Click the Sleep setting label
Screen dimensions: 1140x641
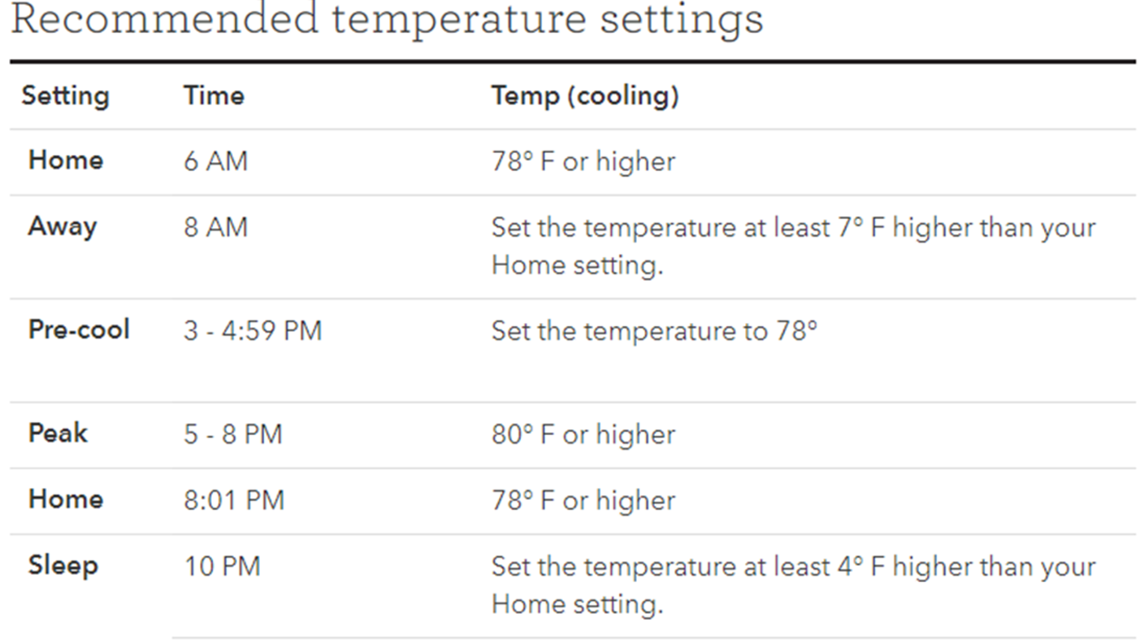point(63,566)
